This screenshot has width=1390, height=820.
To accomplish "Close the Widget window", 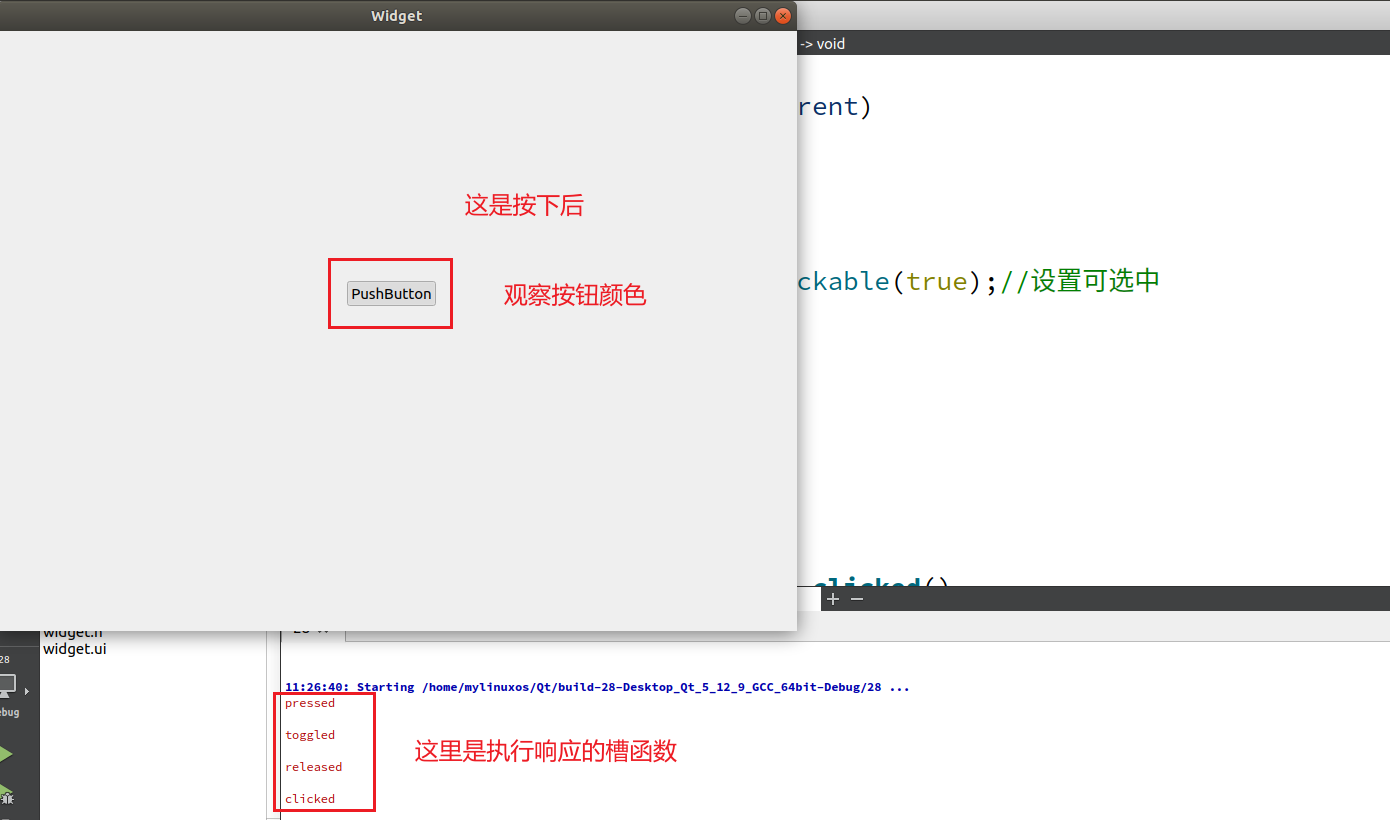I will tap(783, 15).
